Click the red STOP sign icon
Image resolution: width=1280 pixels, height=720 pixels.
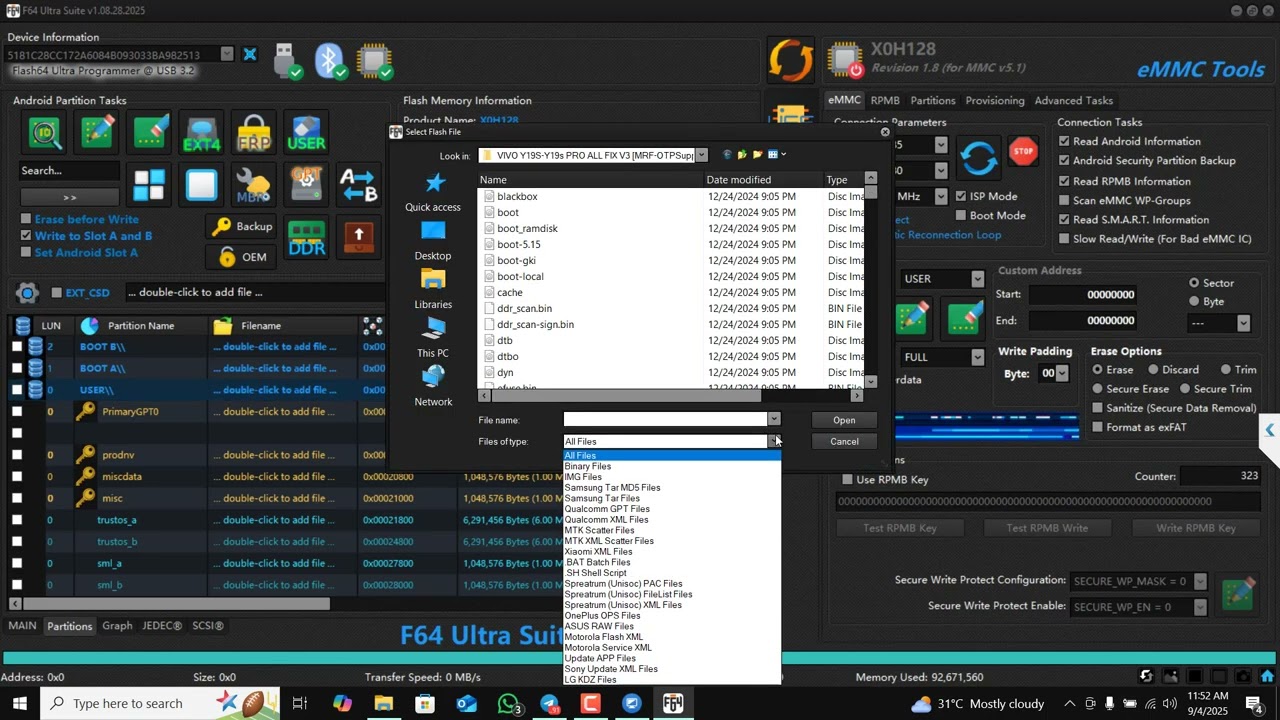click(1023, 152)
